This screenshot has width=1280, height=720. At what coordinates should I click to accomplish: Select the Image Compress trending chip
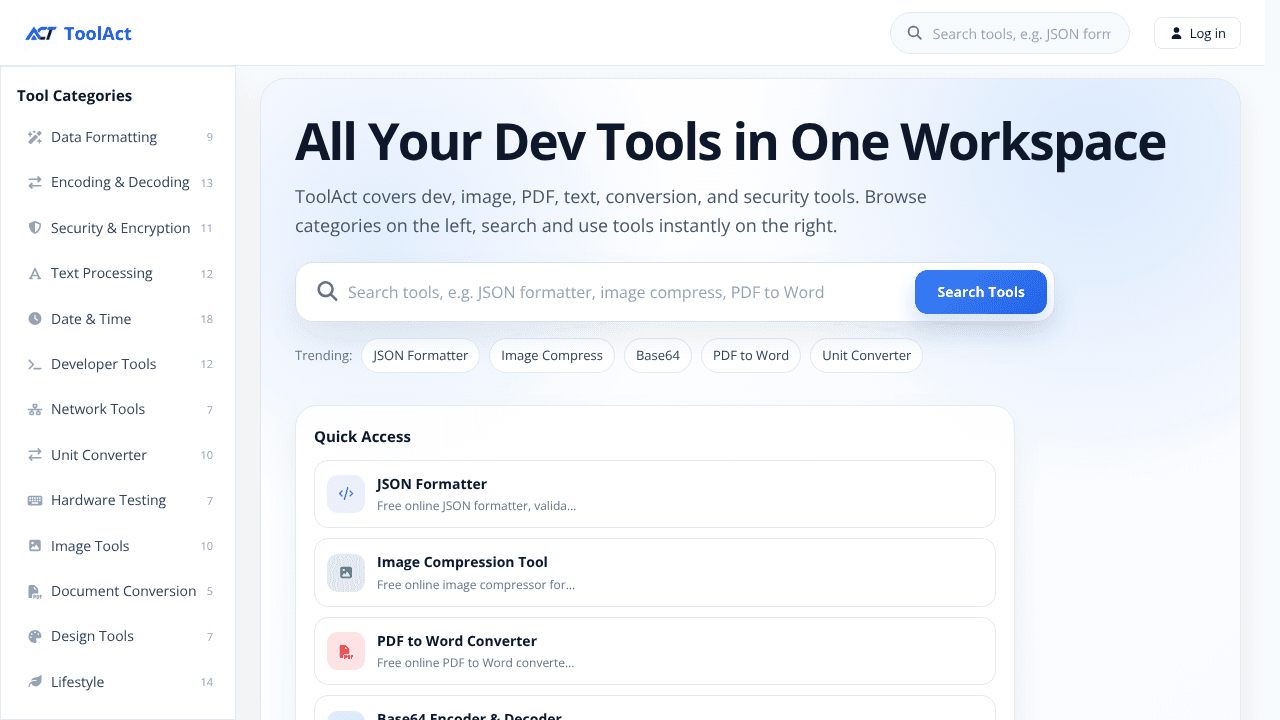552,355
